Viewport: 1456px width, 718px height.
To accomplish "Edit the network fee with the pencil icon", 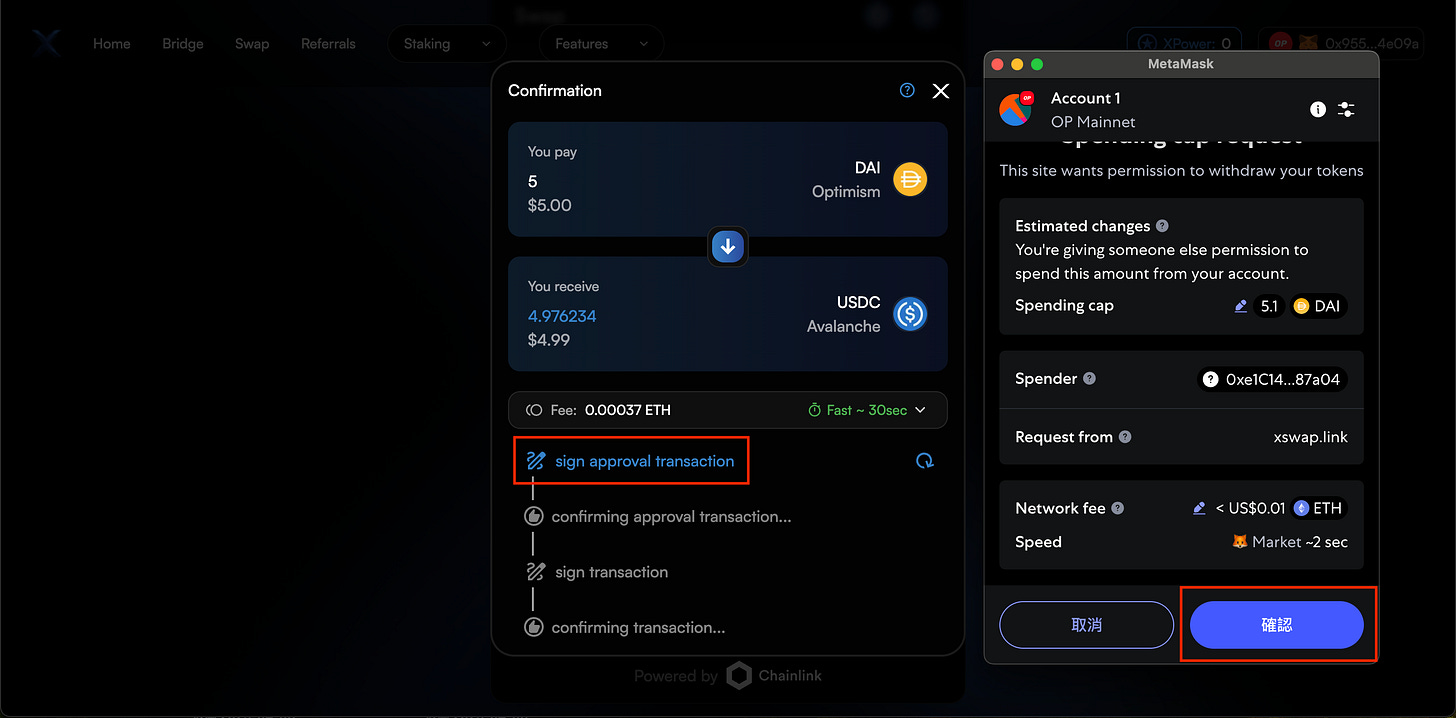I will (1199, 508).
